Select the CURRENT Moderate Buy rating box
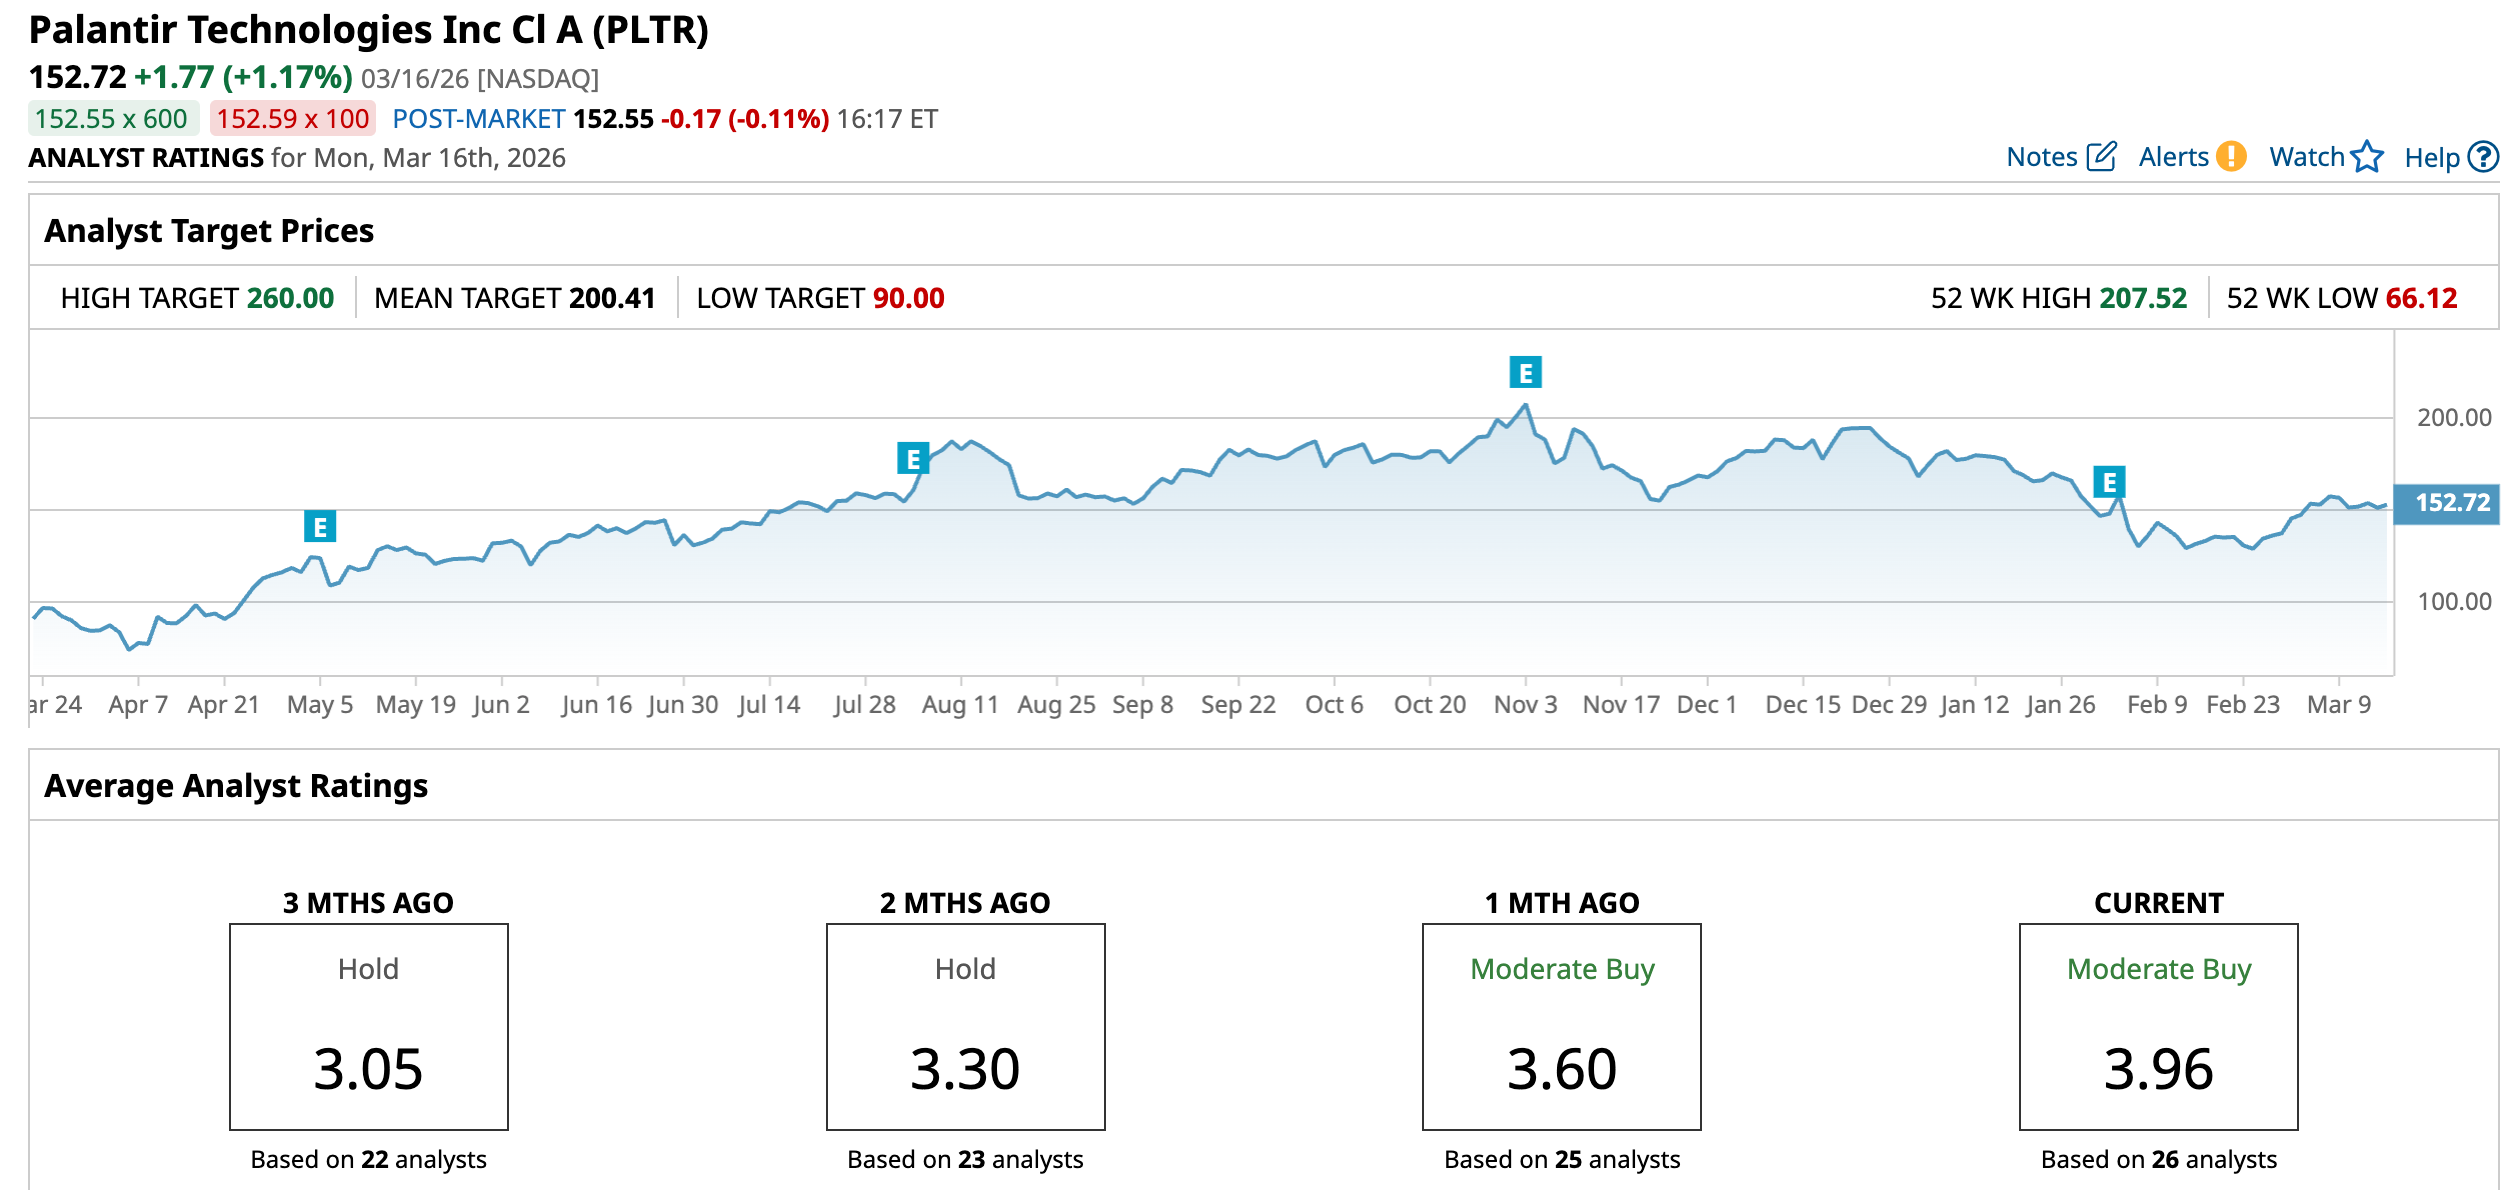Viewport: 2512px width, 1190px height. point(2158,1027)
